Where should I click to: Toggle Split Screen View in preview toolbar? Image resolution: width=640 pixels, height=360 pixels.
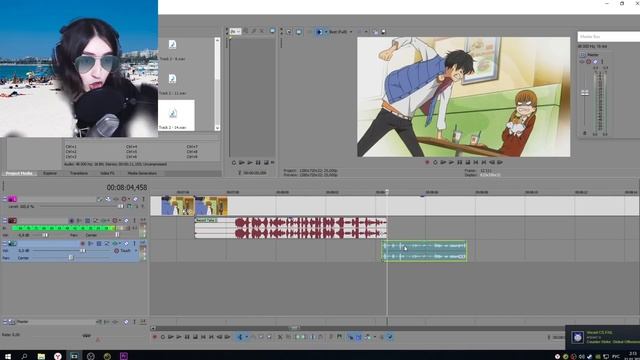pyautogui.click(x=320, y=32)
